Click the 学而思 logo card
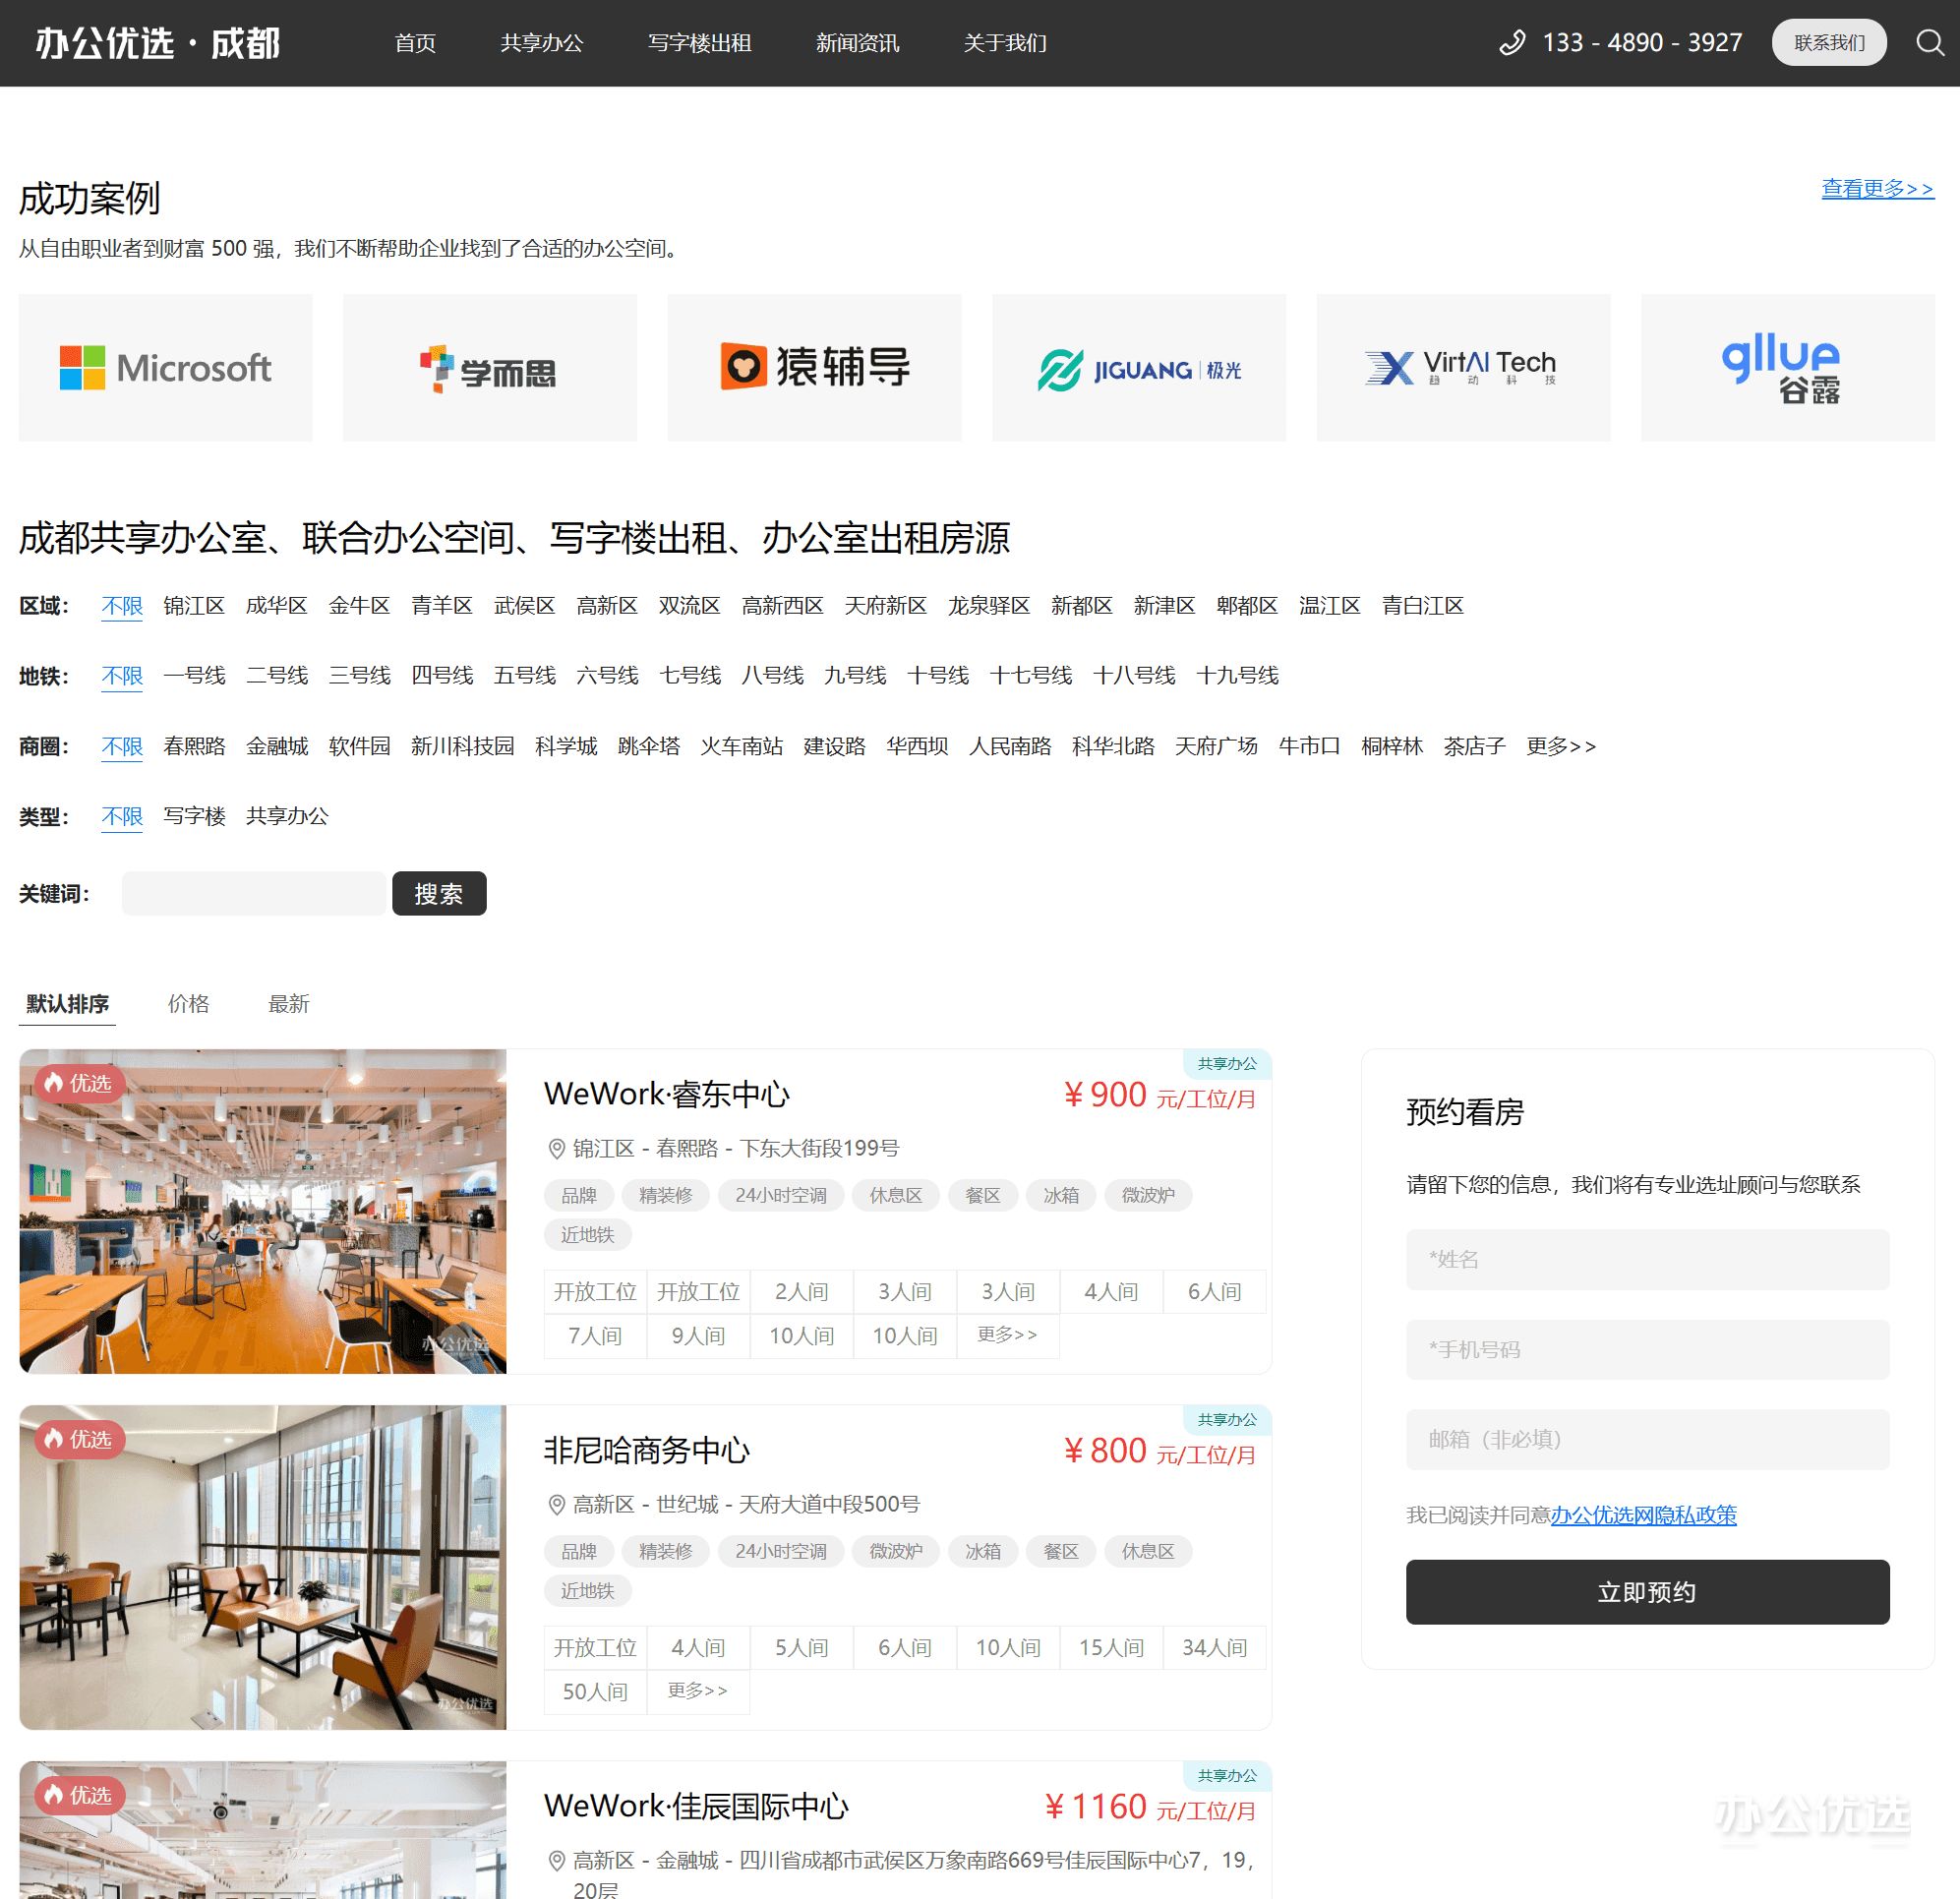1960x1899 pixels. [x=489, y=368]
